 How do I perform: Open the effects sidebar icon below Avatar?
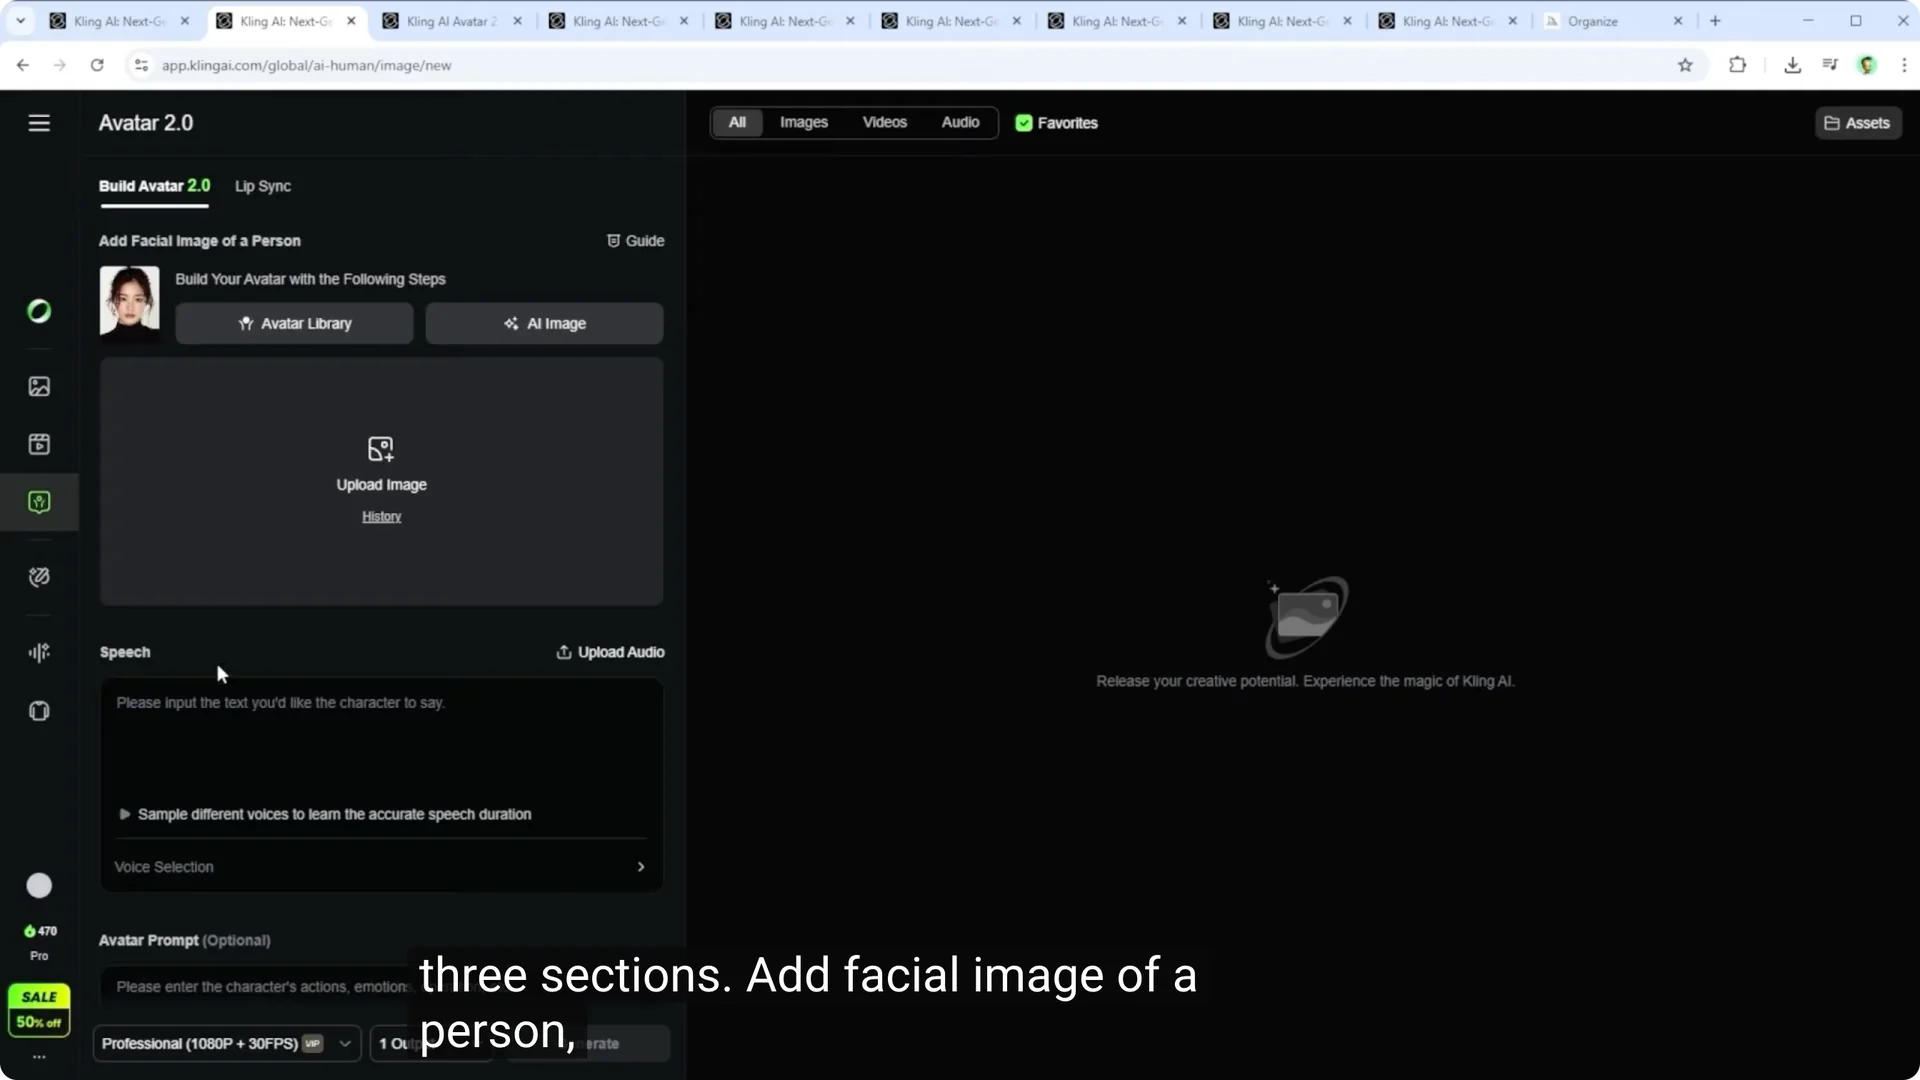tap(39, 577)
